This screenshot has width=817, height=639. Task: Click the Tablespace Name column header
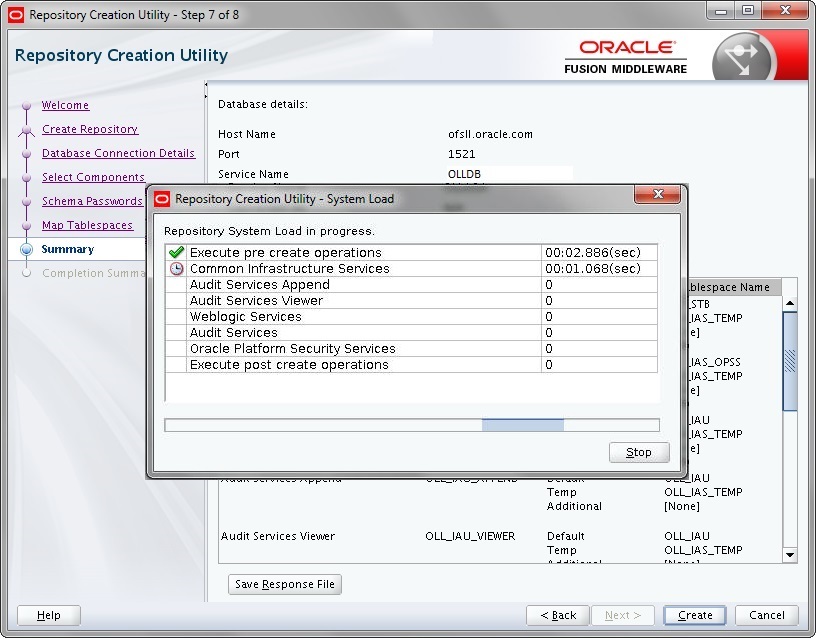point(728,287)
